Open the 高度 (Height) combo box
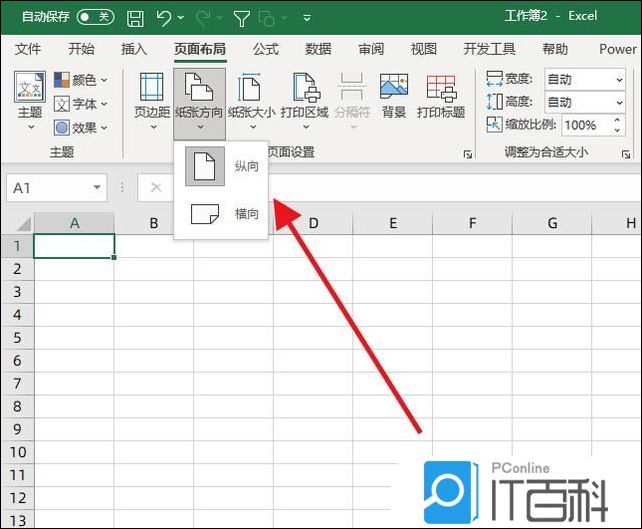Screen dimensions: 642x529 pos(585,102)
